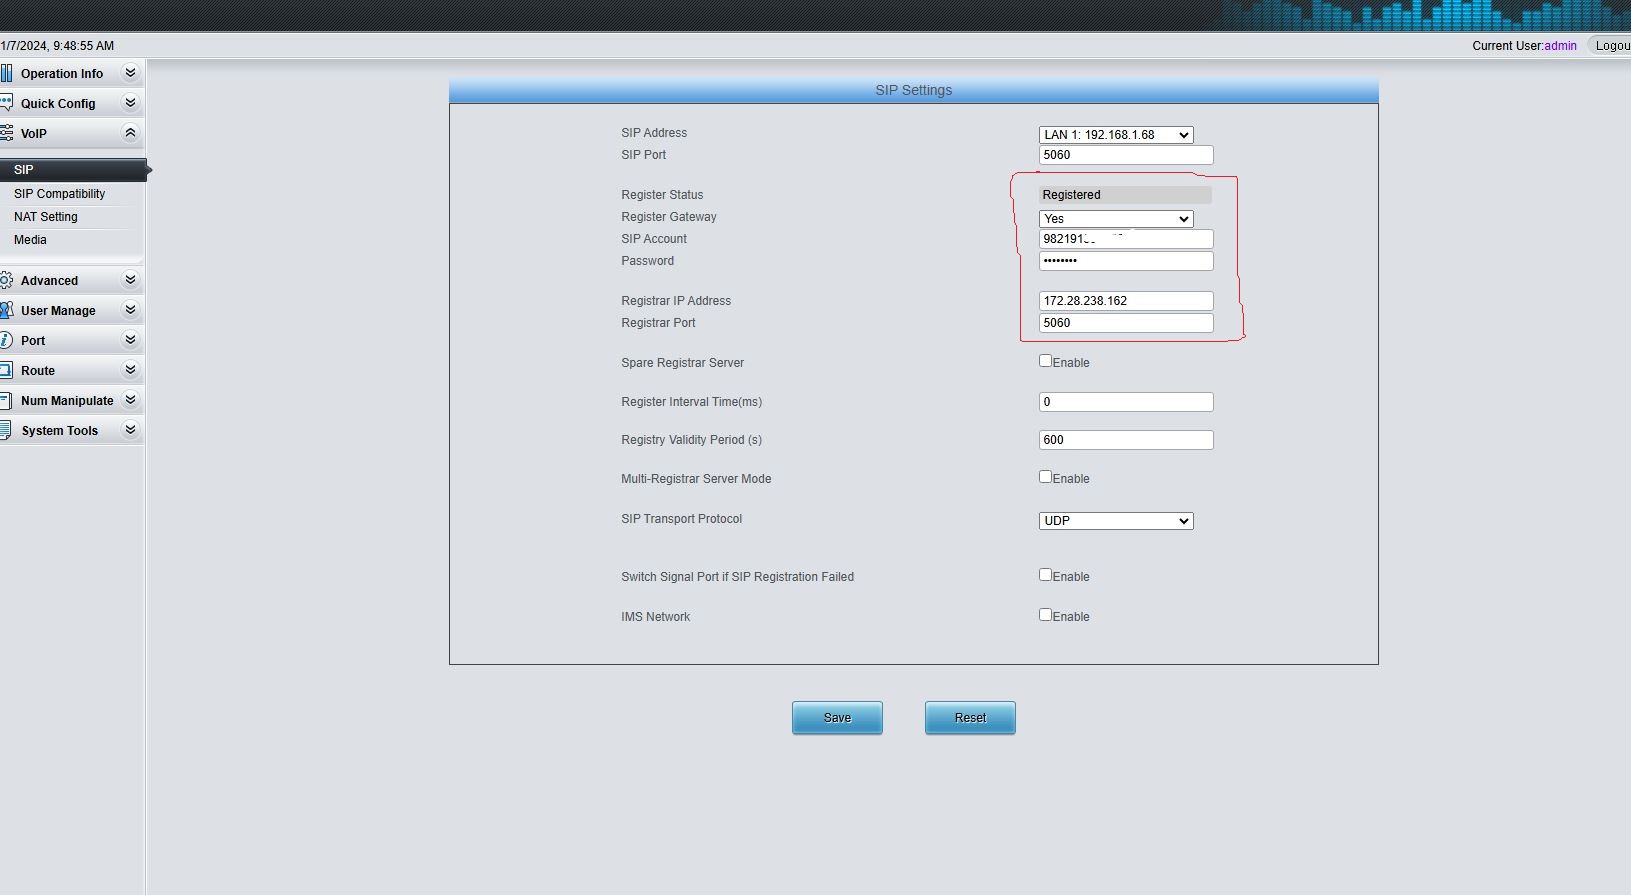Open the SIP Address dropdown
The height and width of the screenshot is (895, 1631).
(x=1116, y=135)
